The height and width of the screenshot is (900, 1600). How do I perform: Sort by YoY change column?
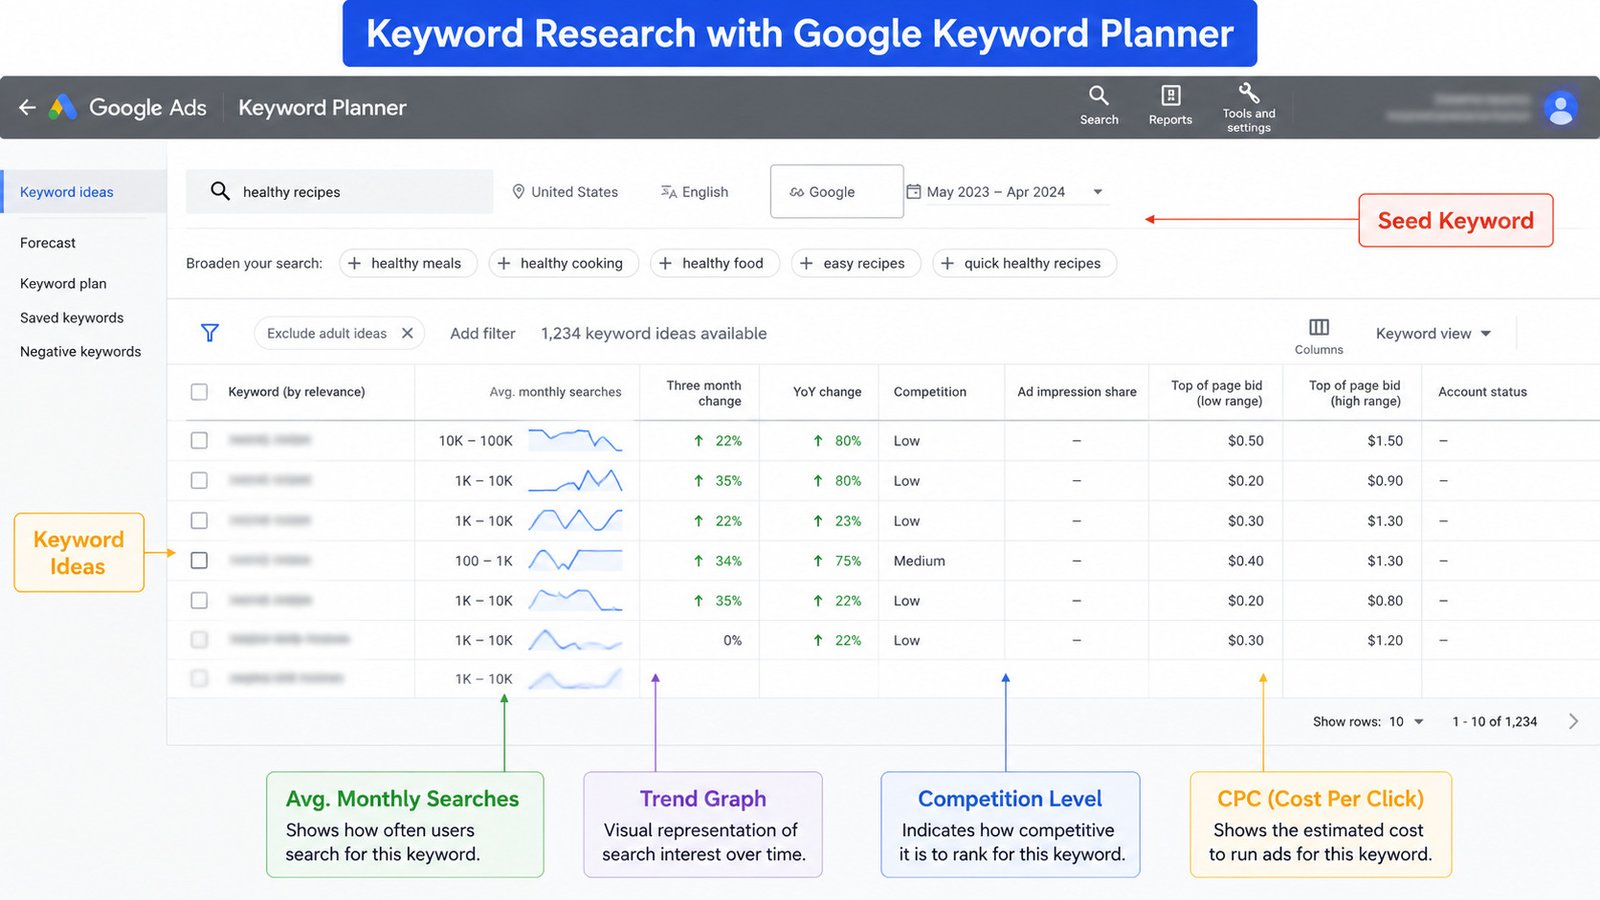[x=827, y=392]
